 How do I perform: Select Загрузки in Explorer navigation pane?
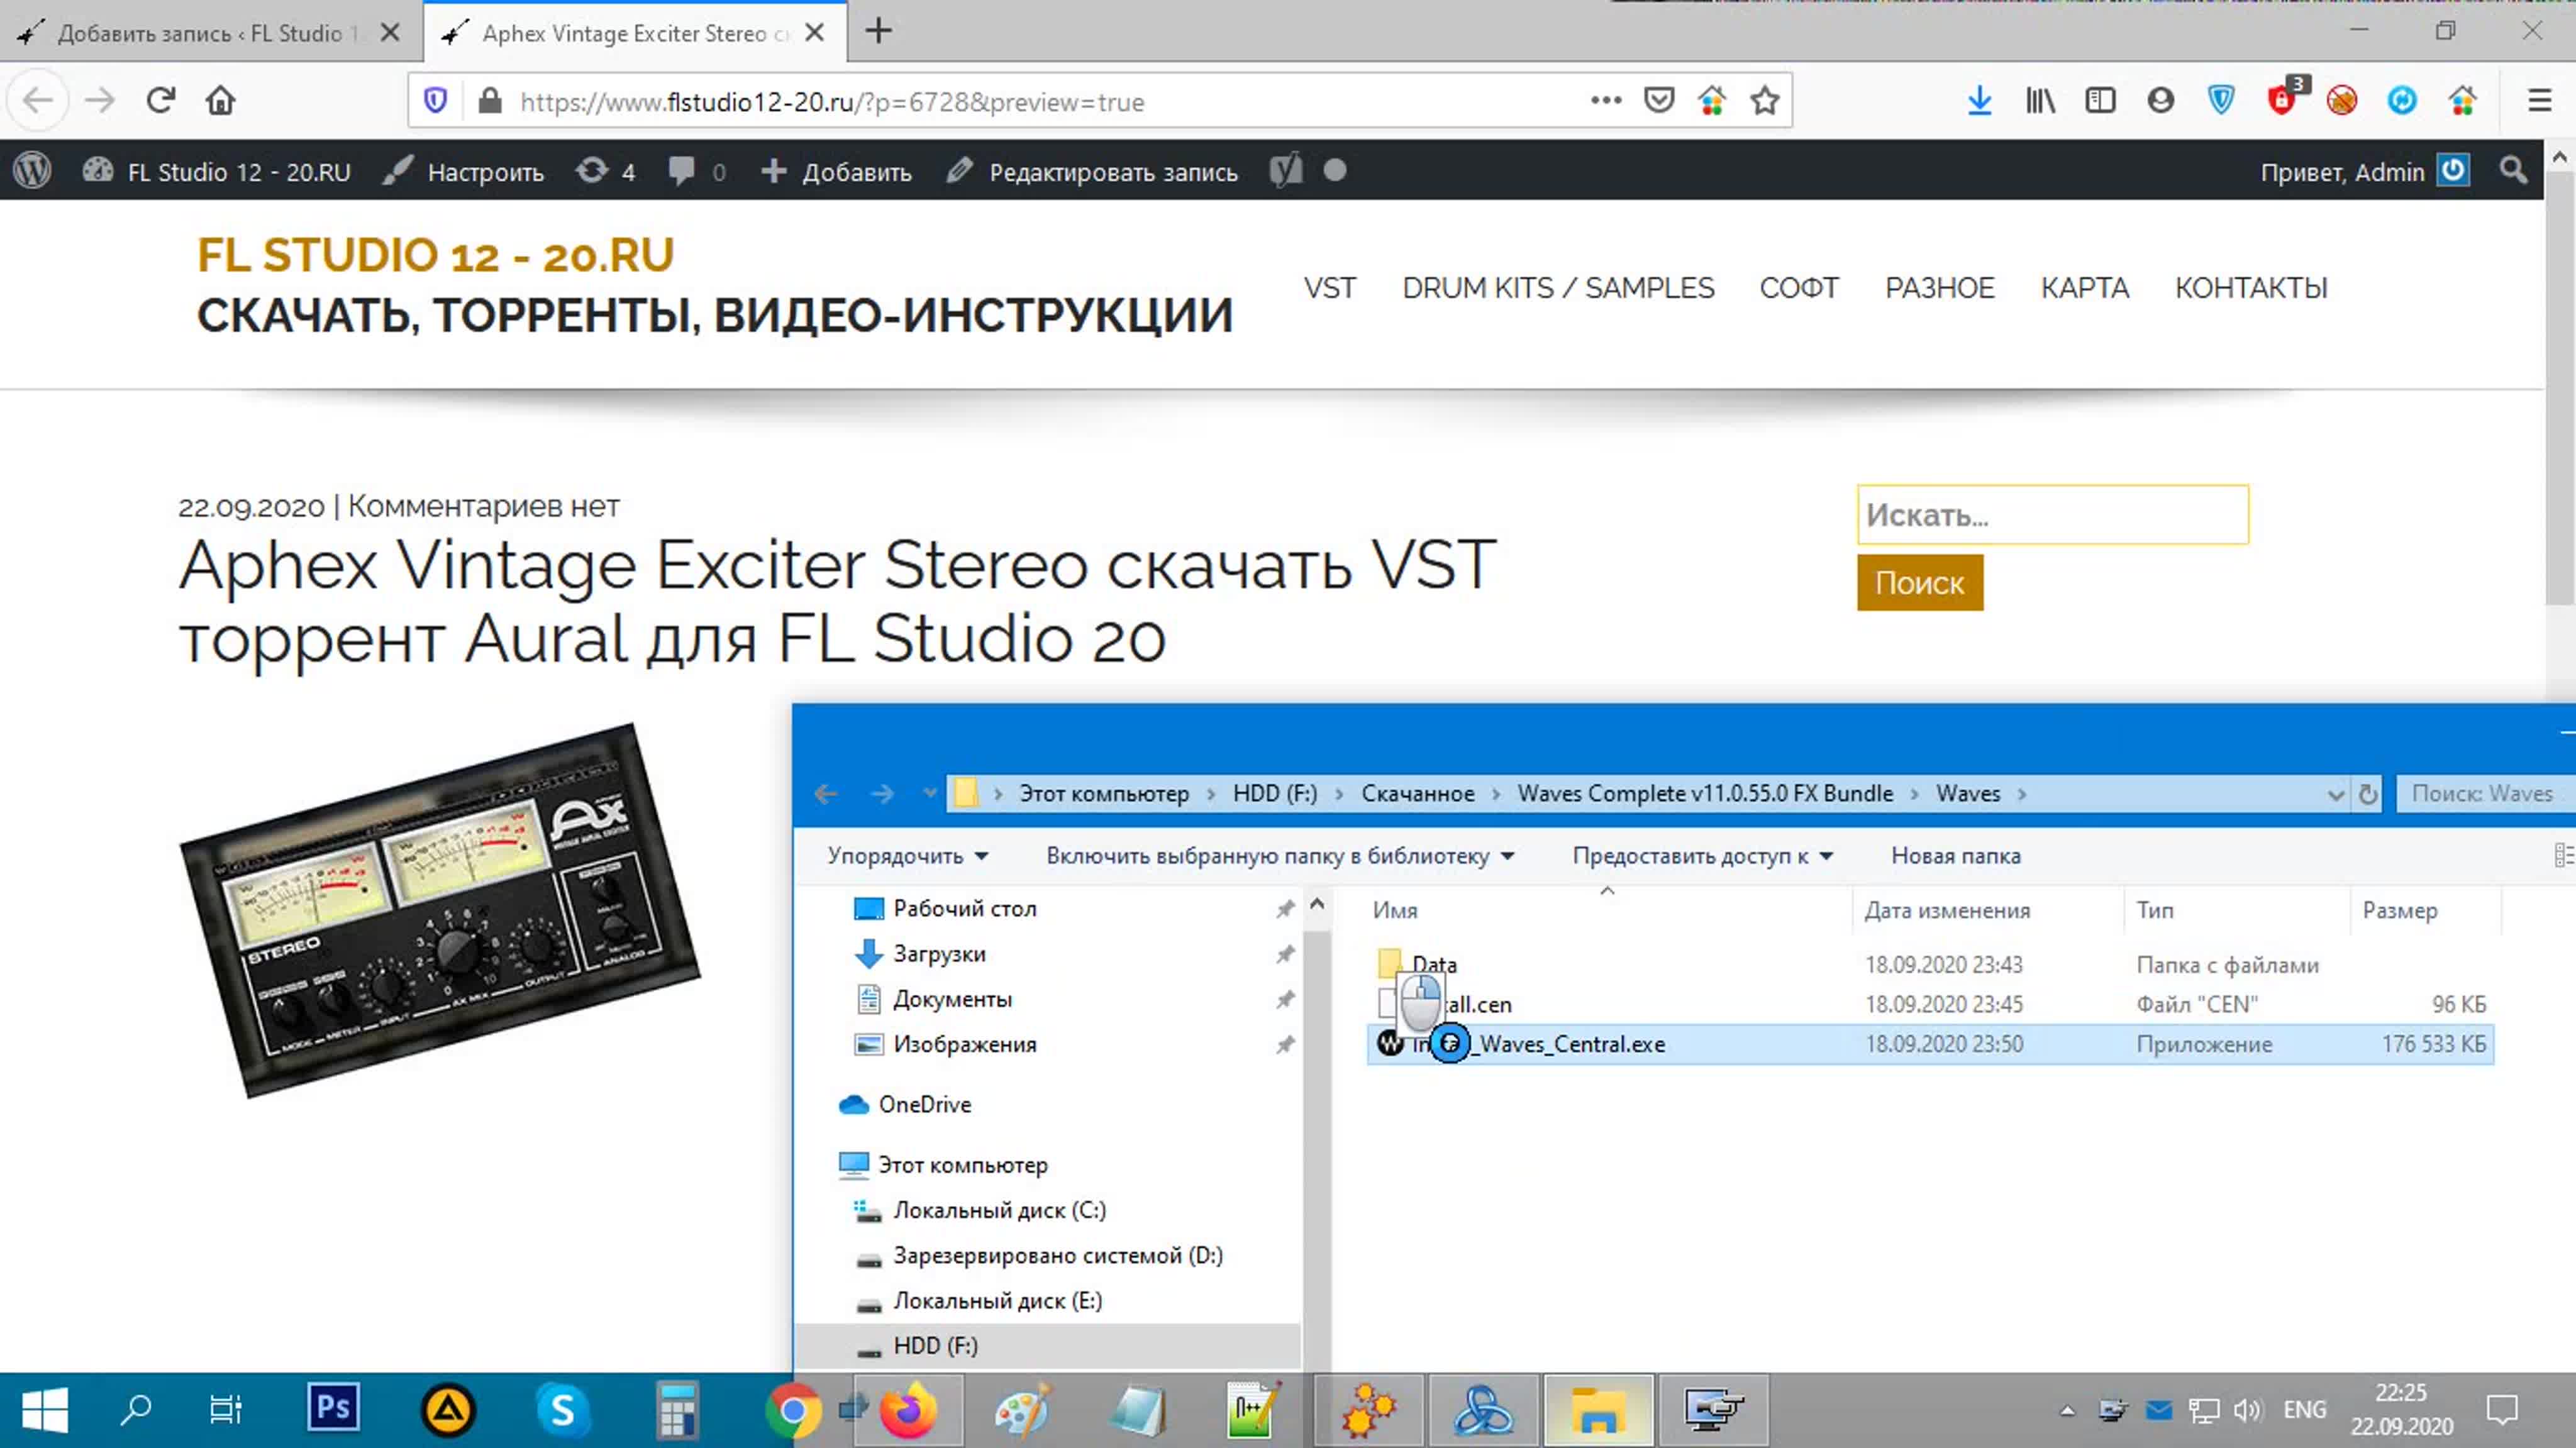[939, 954]
